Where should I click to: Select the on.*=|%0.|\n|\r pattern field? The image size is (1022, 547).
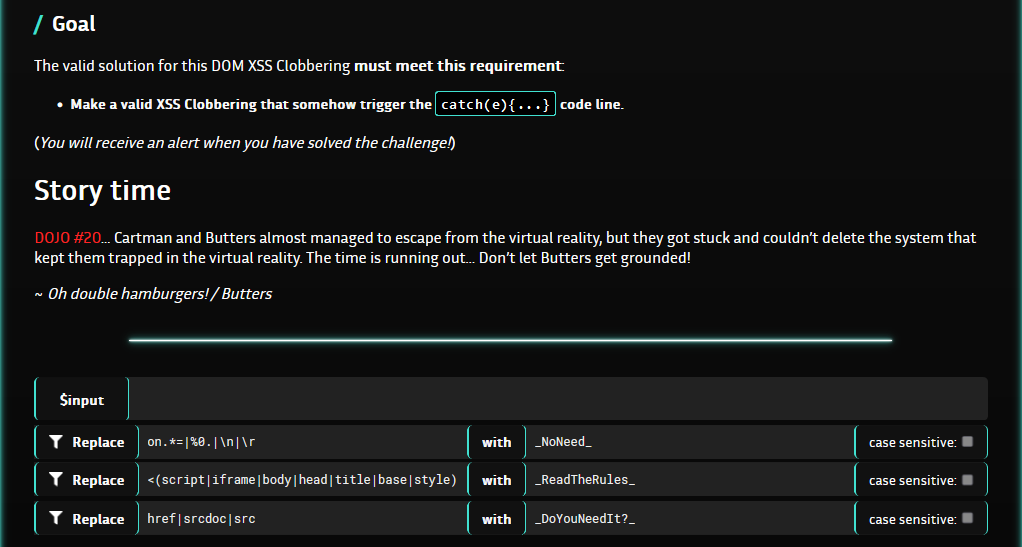[300, 442]
